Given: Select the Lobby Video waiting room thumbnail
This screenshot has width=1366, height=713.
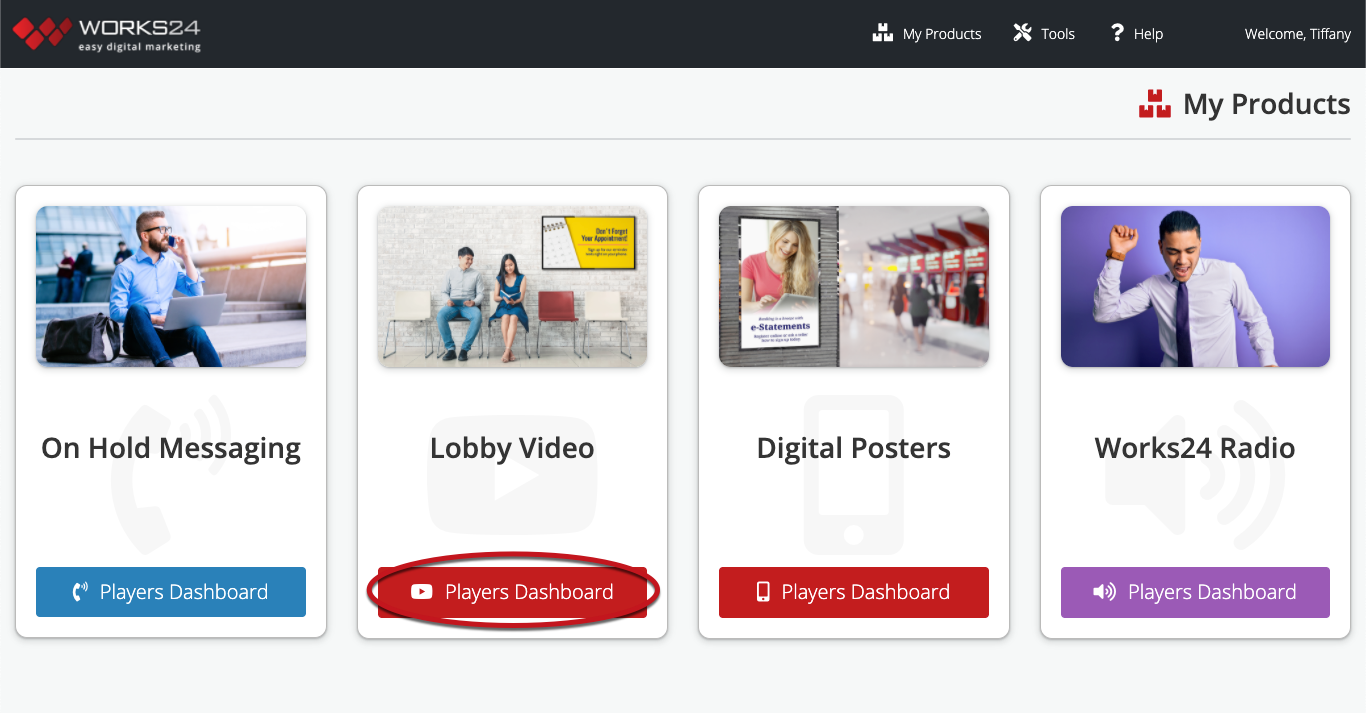Looking at the screenshot, I should 512,286.
